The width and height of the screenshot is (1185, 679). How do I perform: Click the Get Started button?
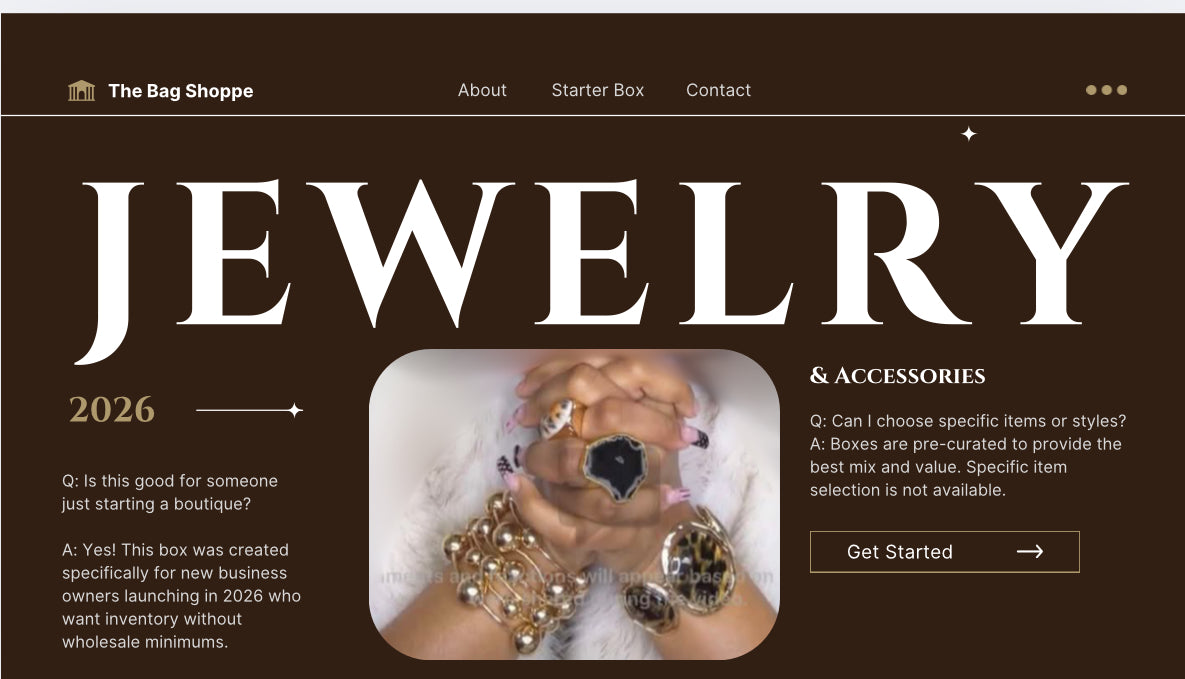pyautogui.click(x=945, y=552)
